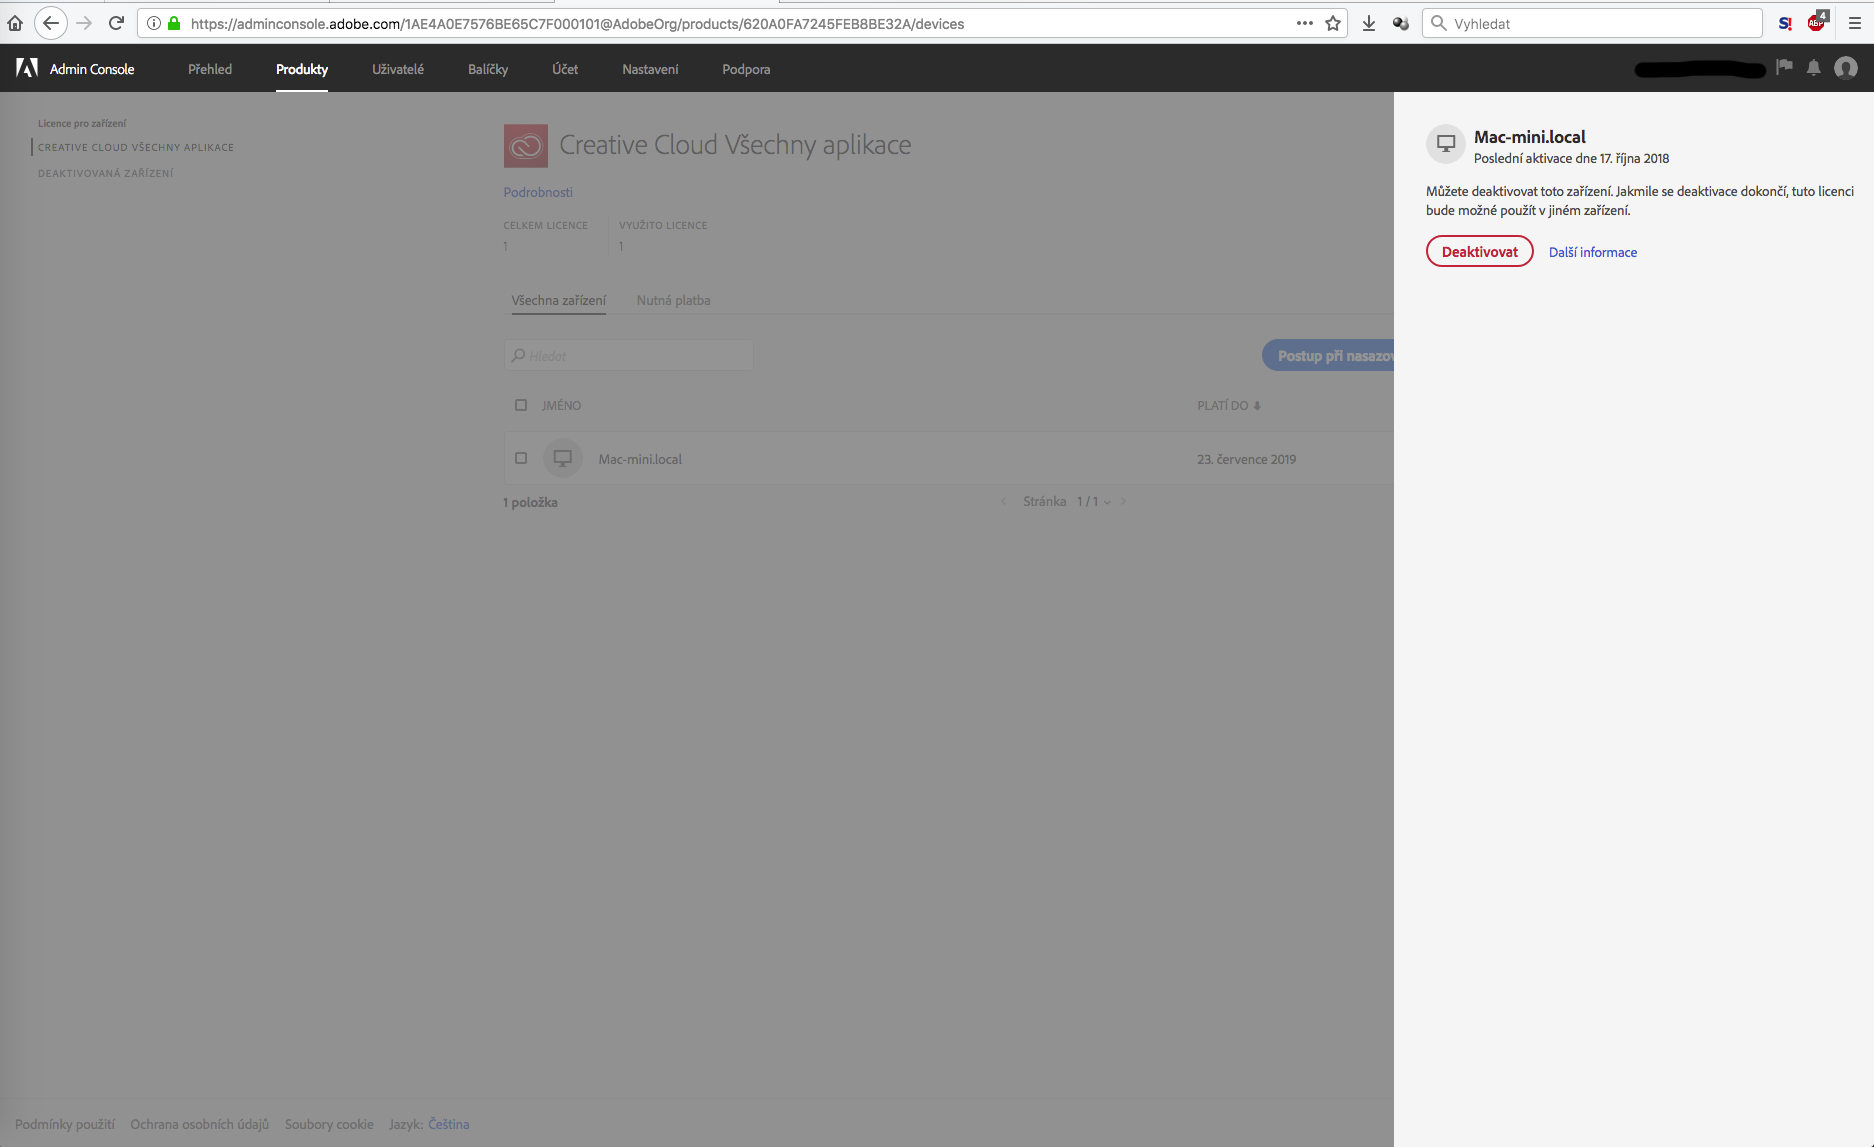The width and height of the screenshot is (1874, 1147).
Task: Click the site information icon in address bar
Action: tap(154, 23)
